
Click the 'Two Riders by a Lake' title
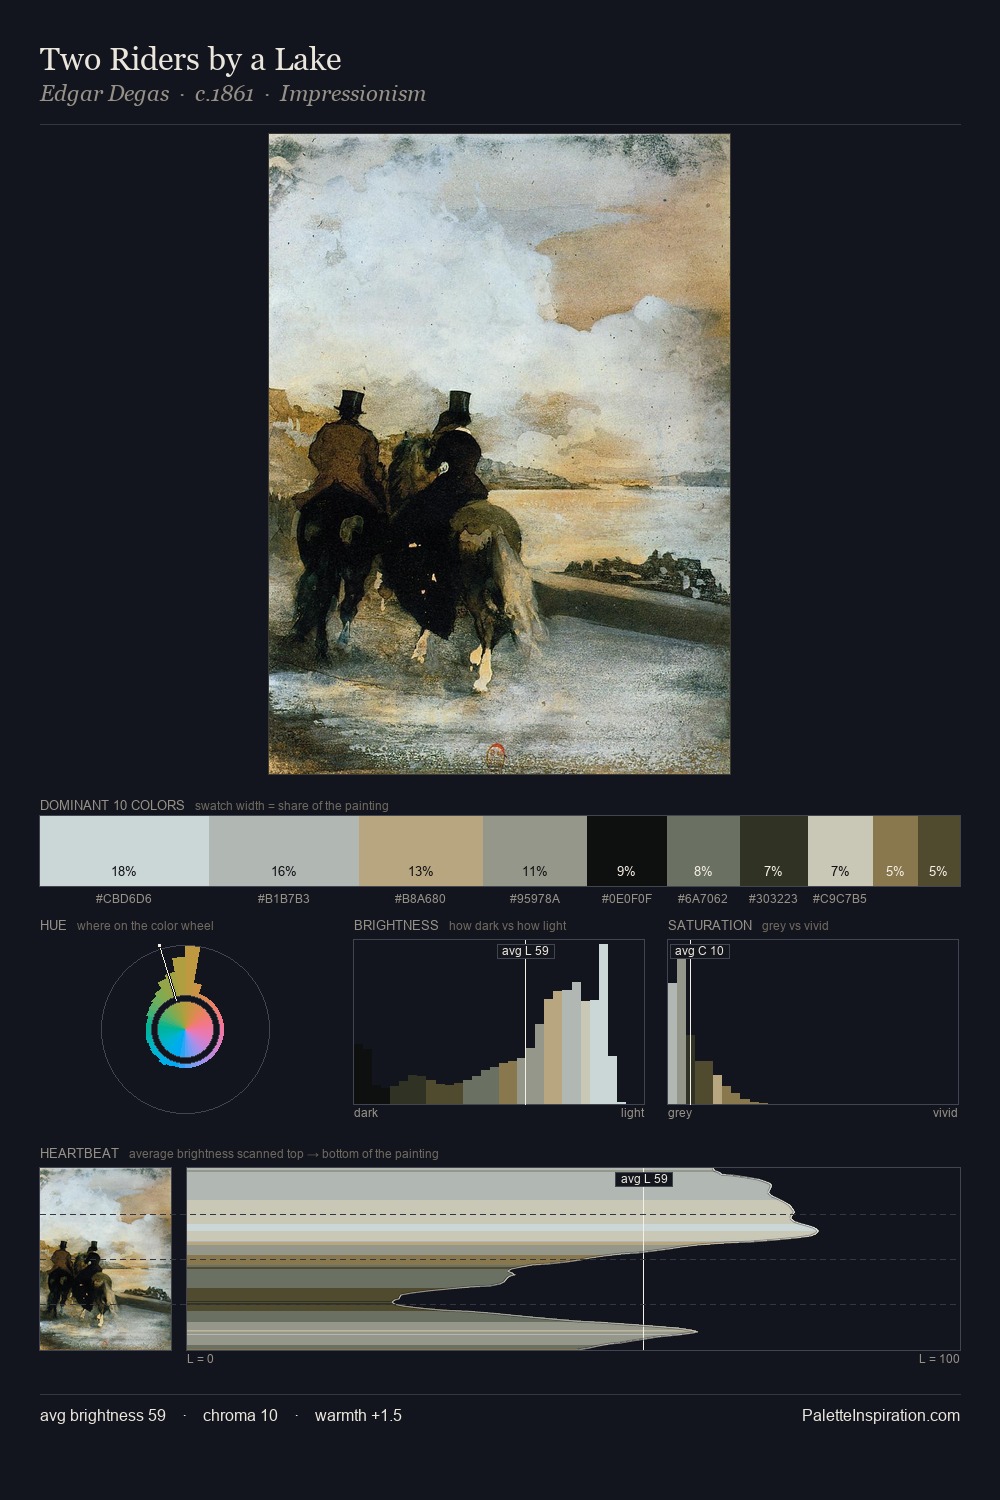tap(191, 59)
